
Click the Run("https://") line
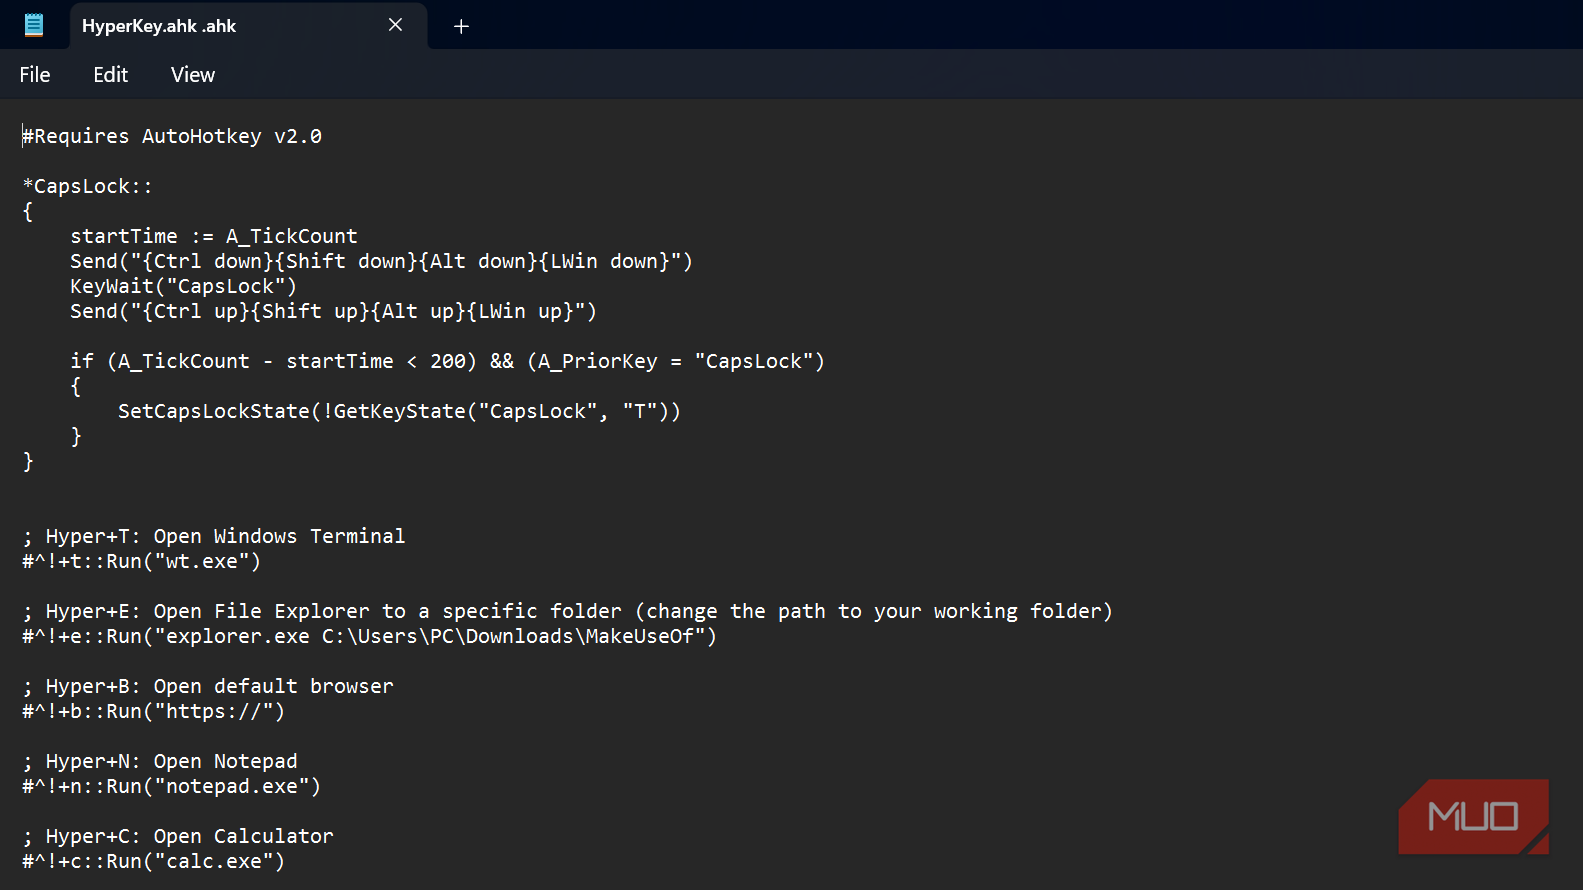(x=153, y=711)
